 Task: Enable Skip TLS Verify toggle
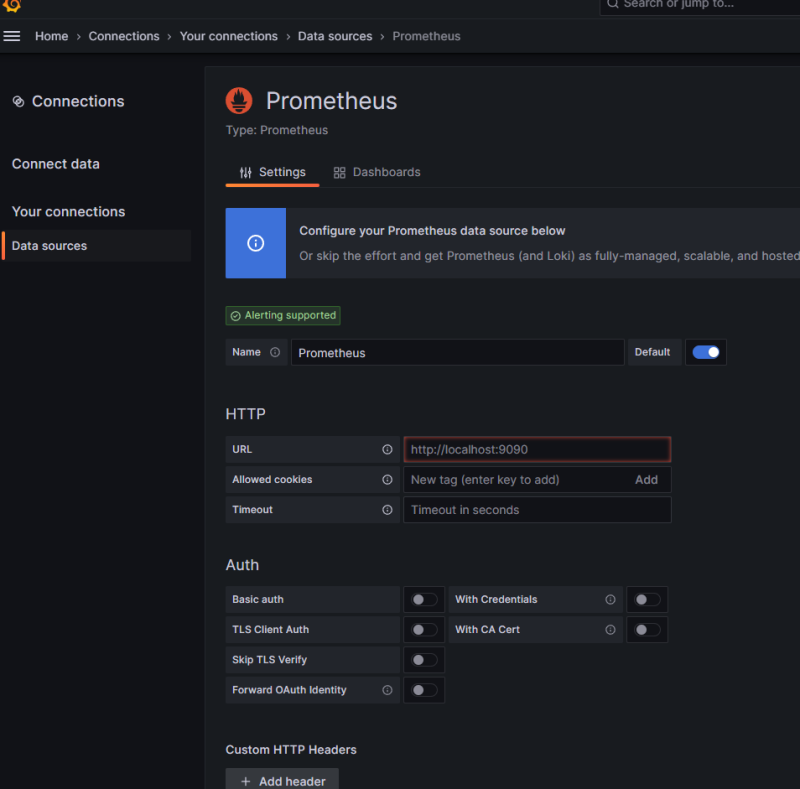click(424, 660)
